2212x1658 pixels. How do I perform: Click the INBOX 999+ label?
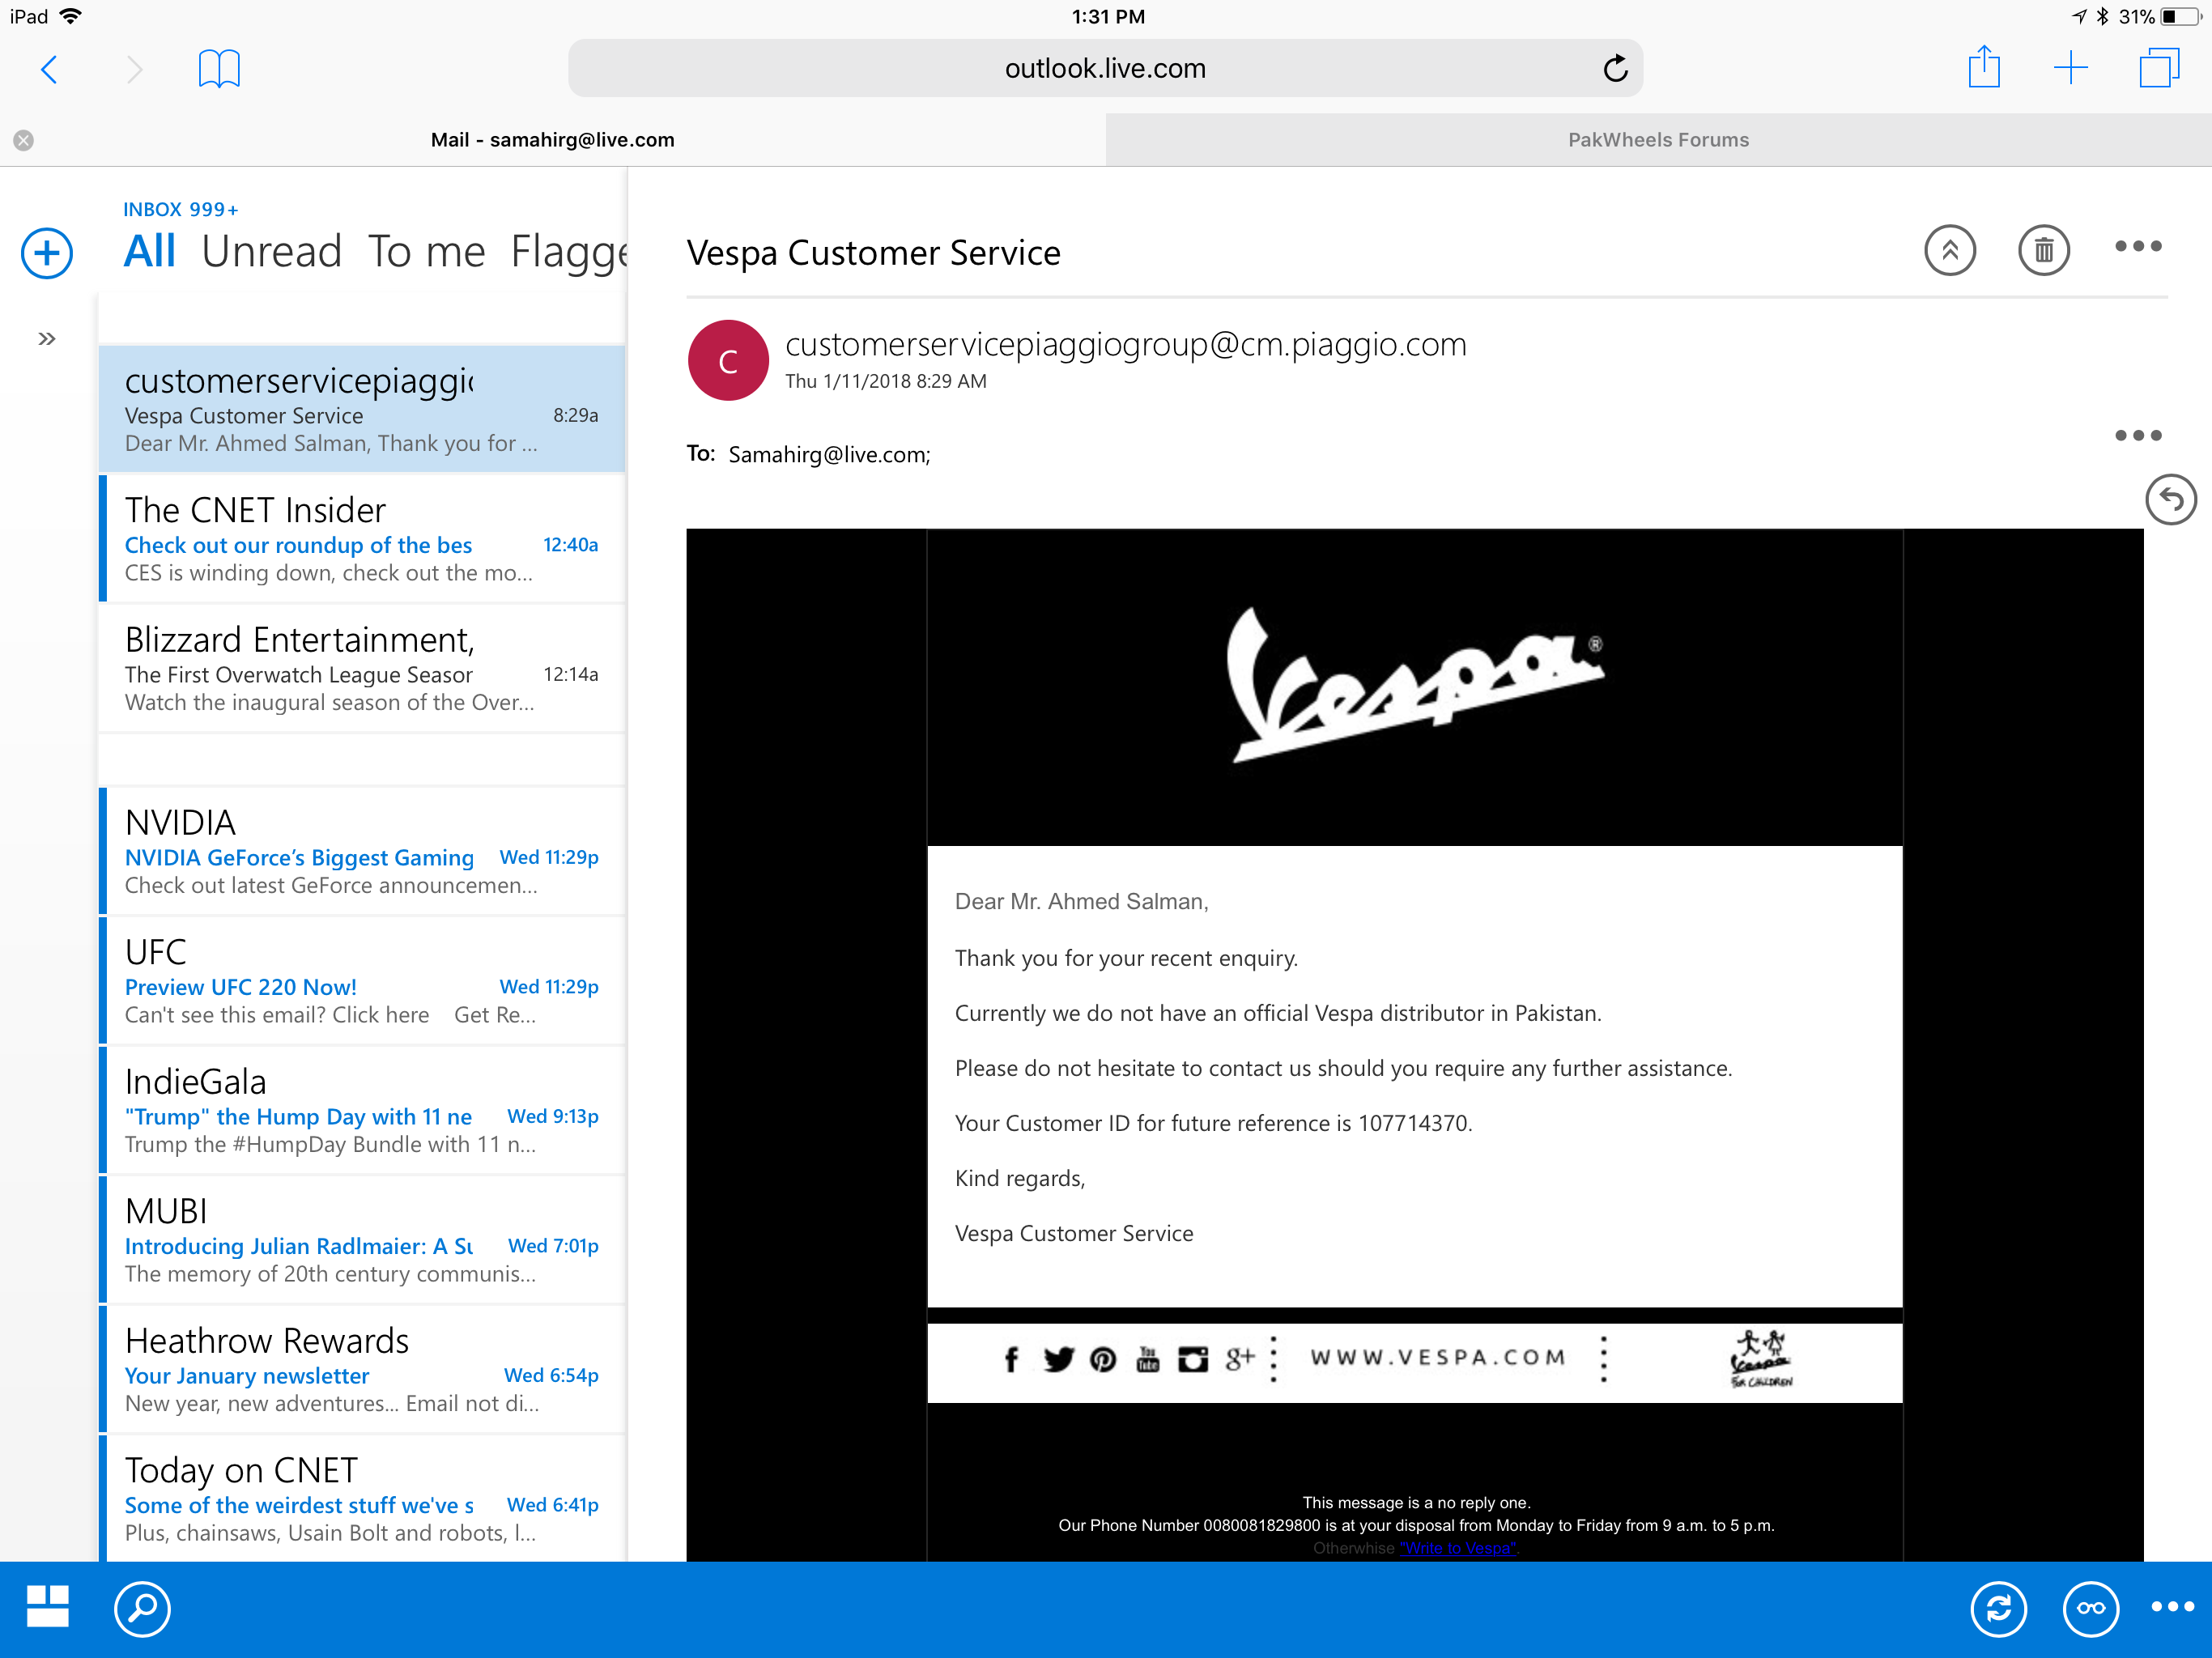[180, 209]
